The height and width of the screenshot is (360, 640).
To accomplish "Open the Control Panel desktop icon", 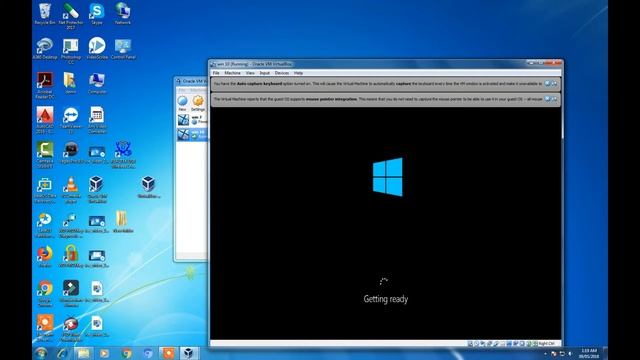I will click(123, 49).
